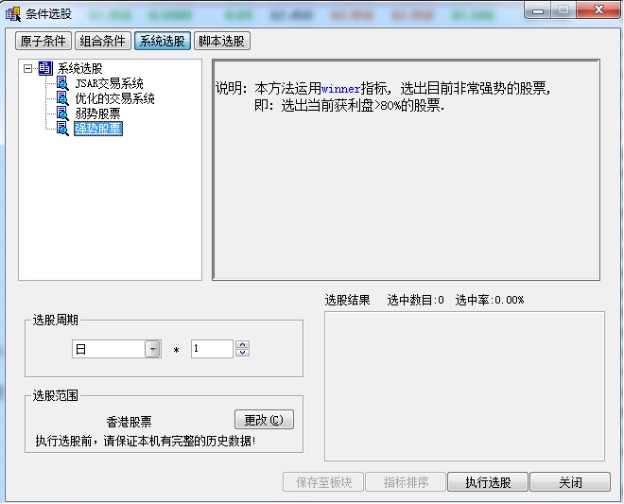Click the 优化的交易系统 magnifier icon
Screen dimensions: 624x504
63,99
